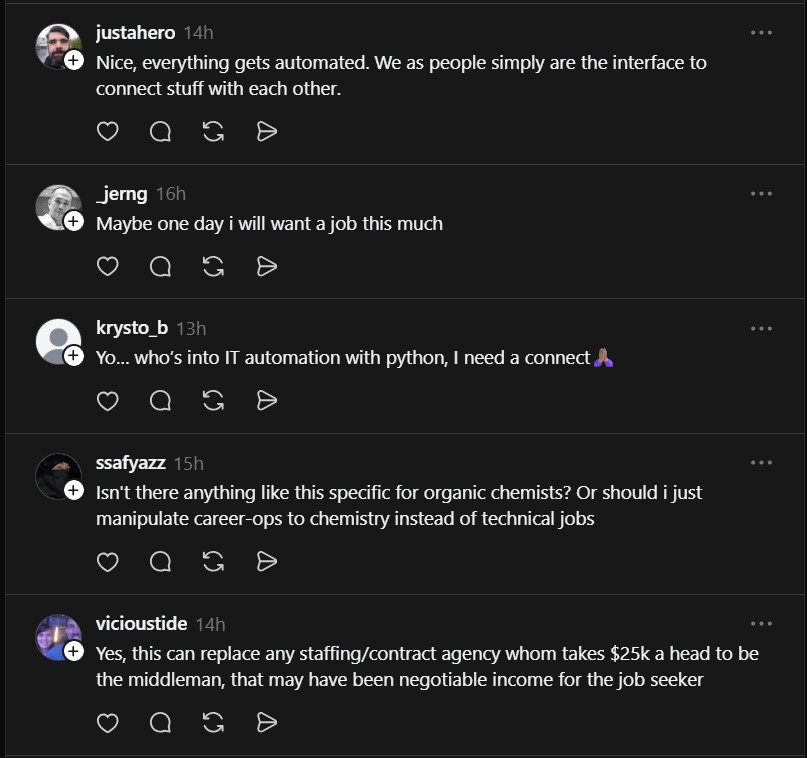The image size is (807, 758).
Task: Open krysto_b's more options menu
Action: coord(761,327)
